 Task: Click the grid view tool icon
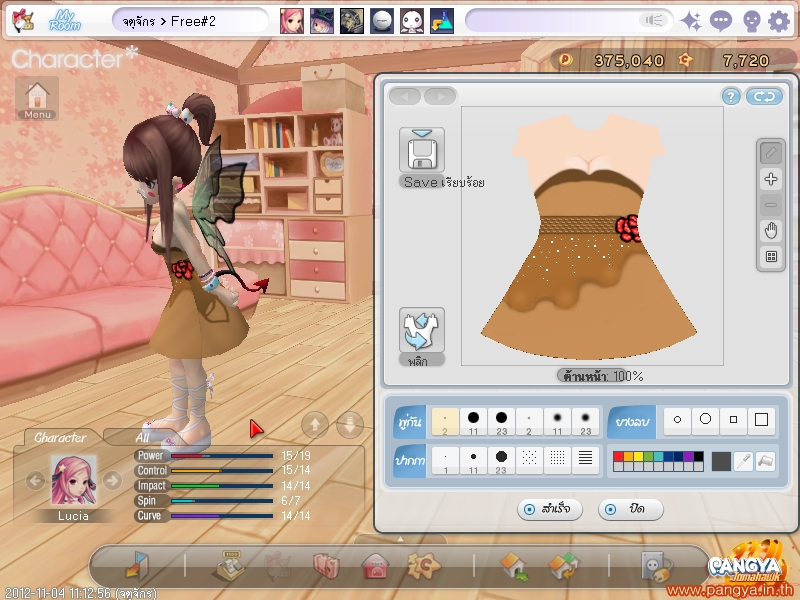pyautogui.click(x=770, y=256)
